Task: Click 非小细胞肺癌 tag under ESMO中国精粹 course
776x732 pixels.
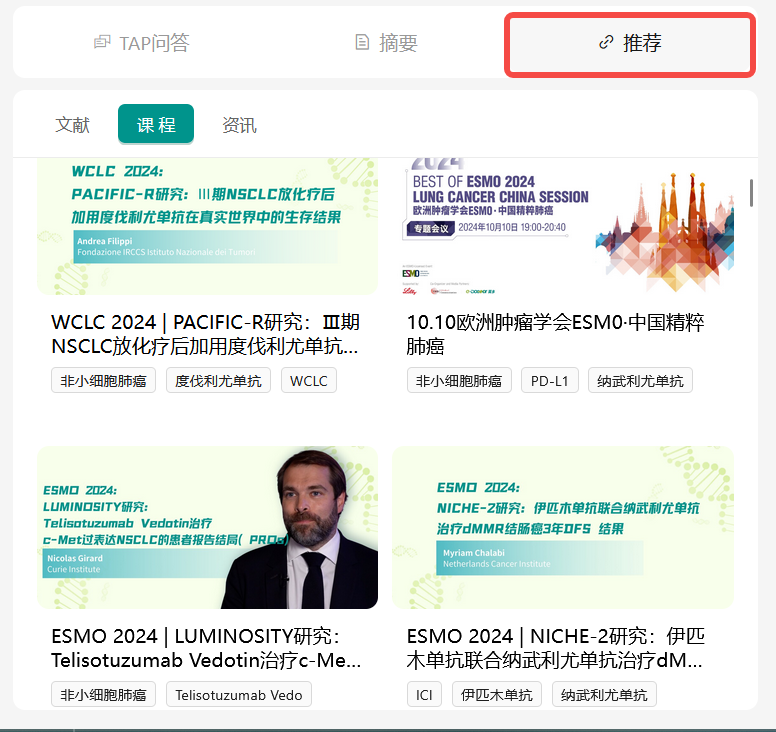Action: (x=459, y=381)
